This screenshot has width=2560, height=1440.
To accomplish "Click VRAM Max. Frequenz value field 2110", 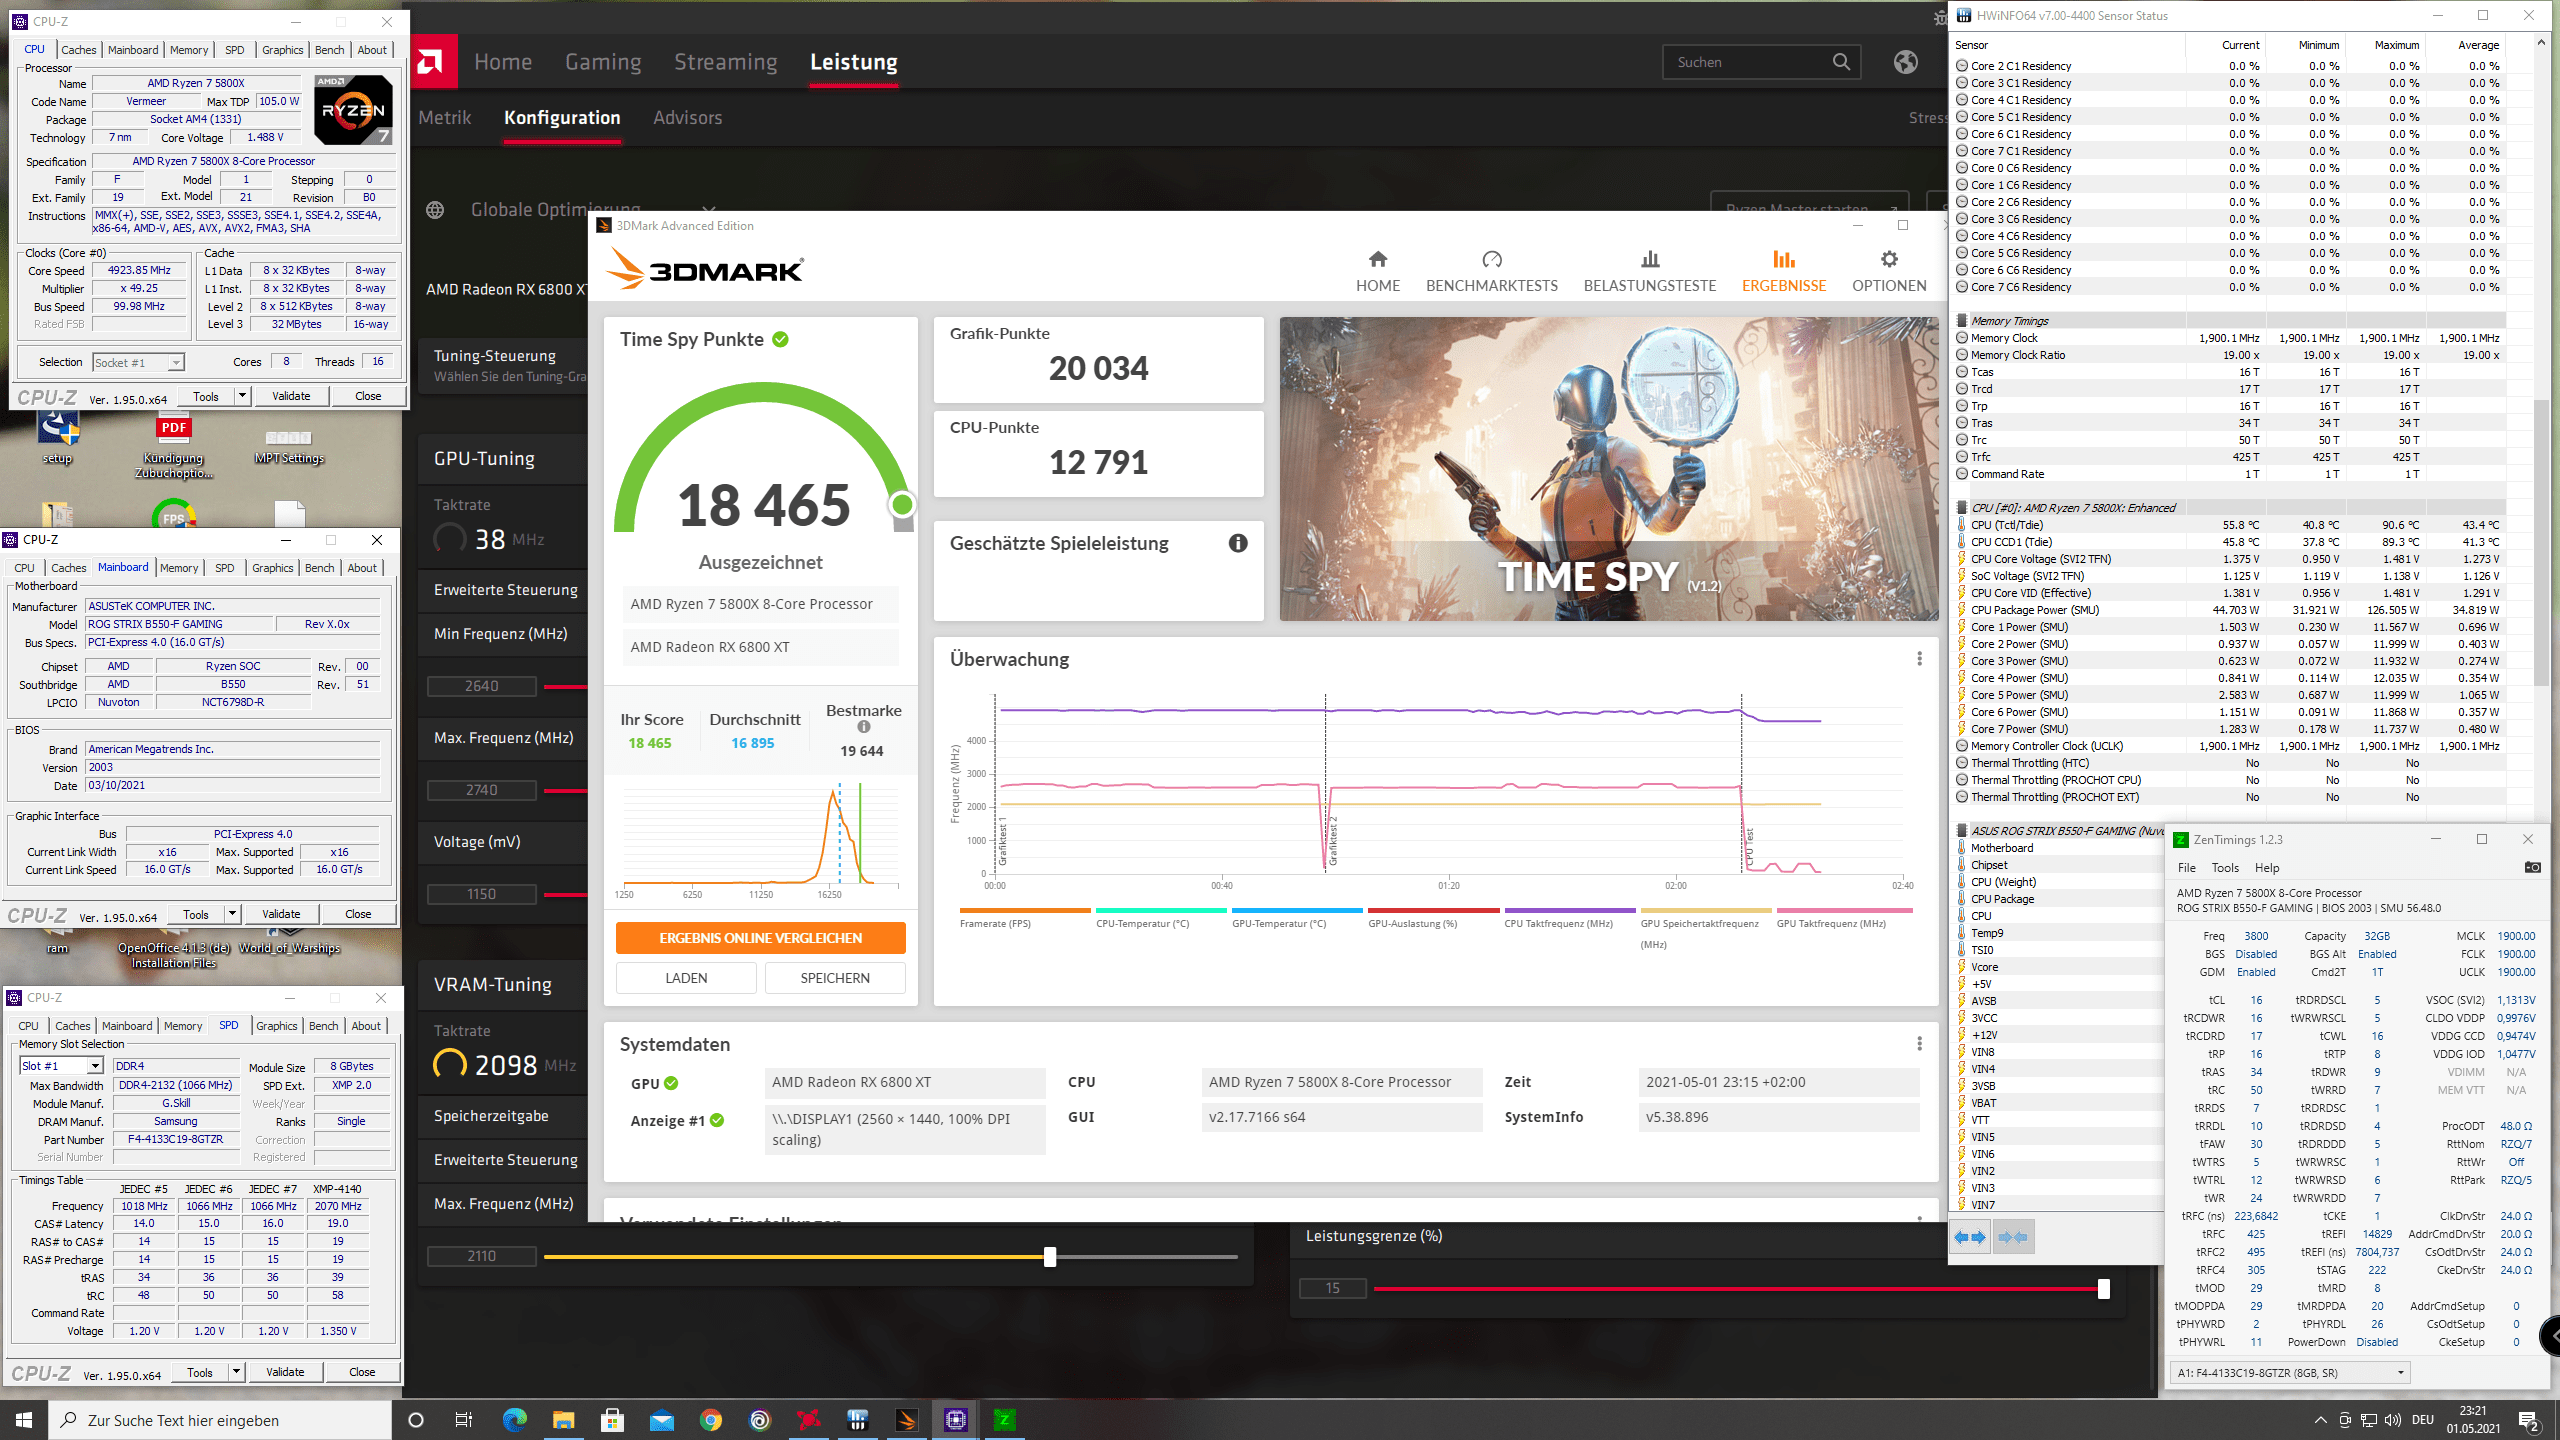I will (481, 1256).
